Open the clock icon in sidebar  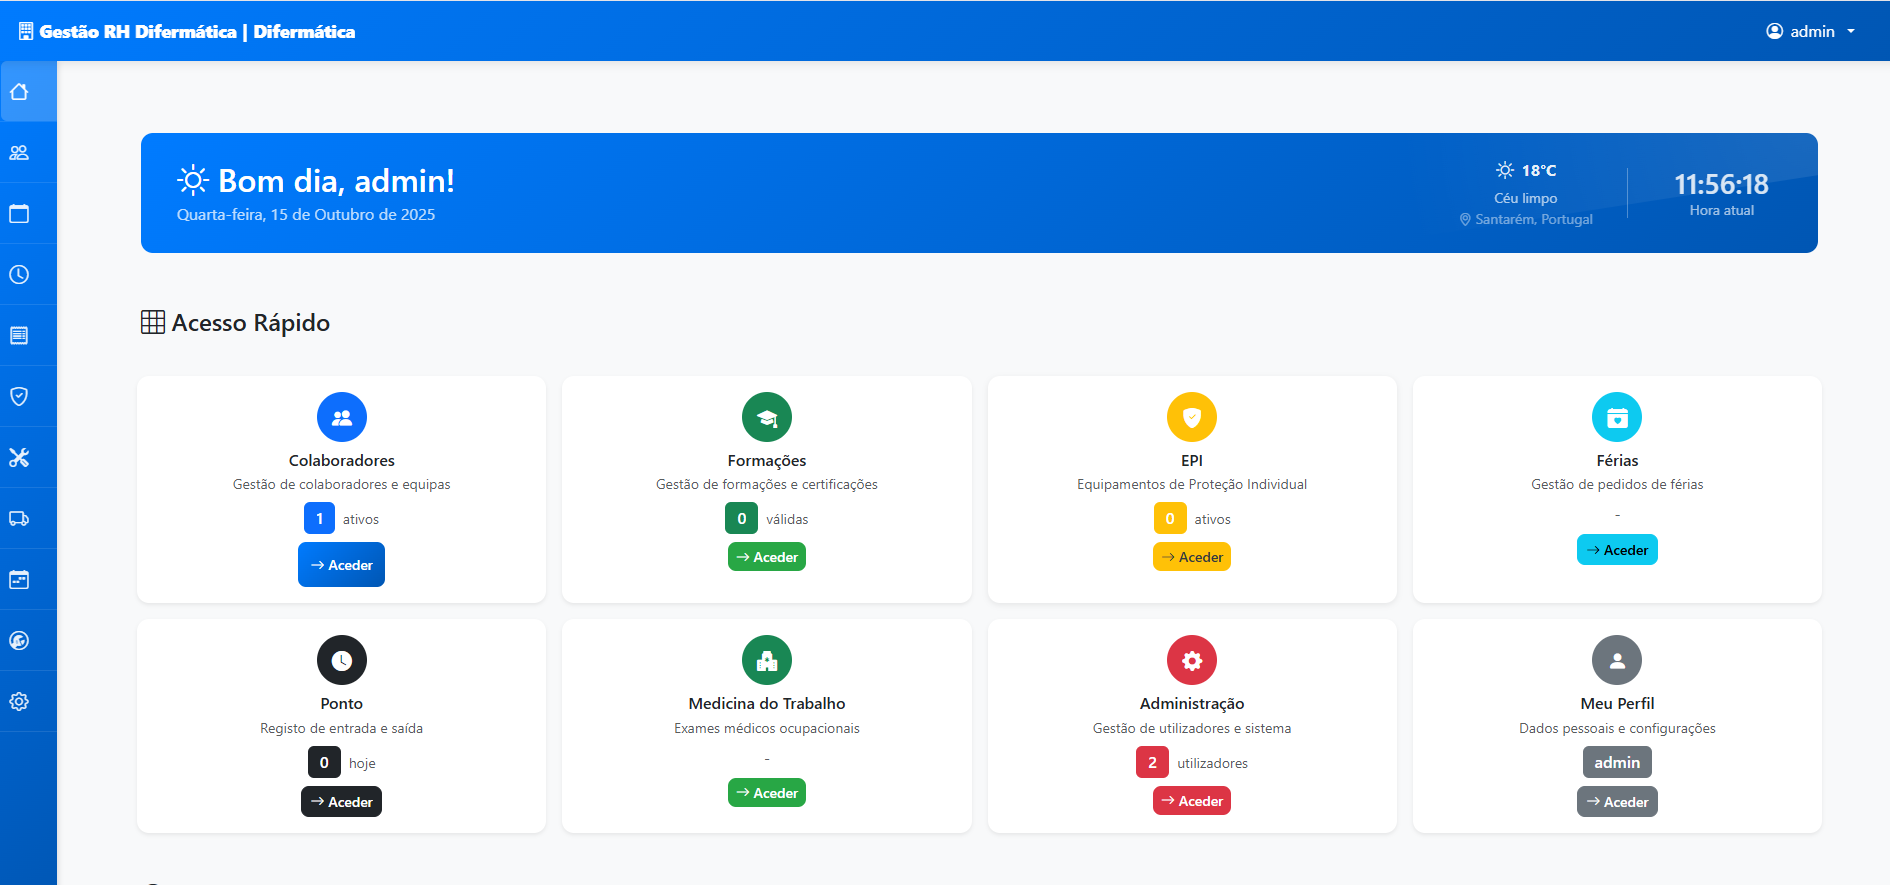(19, 275)
